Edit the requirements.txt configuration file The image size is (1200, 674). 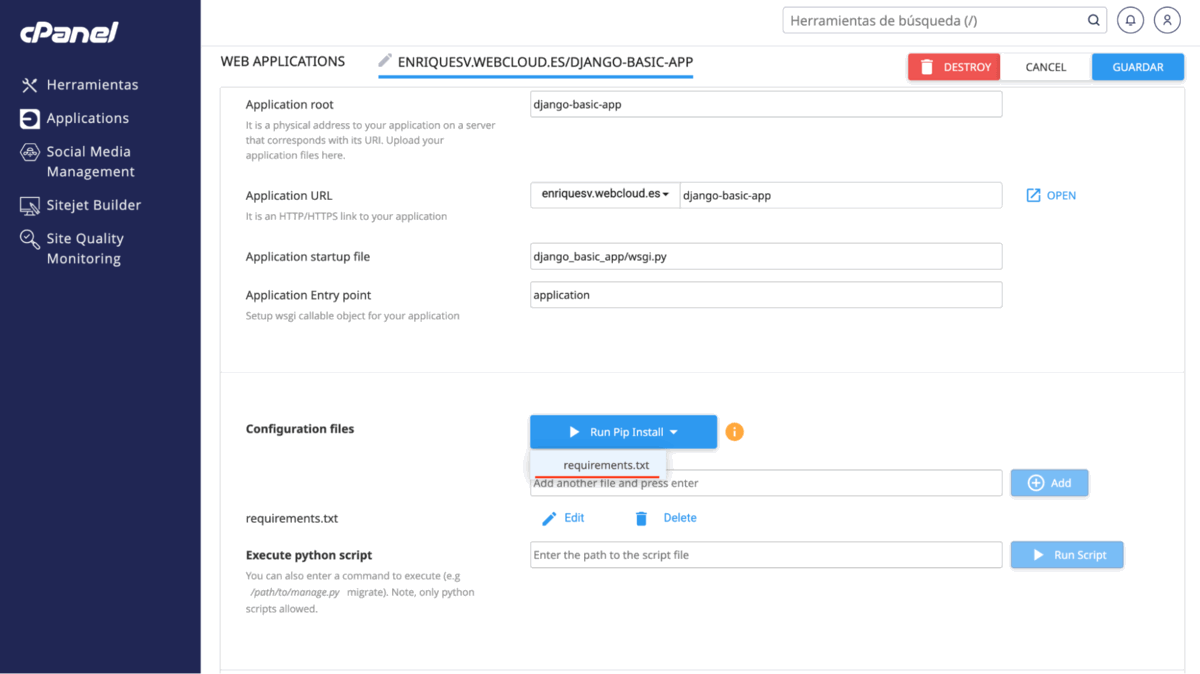click(x=563, y=518)
